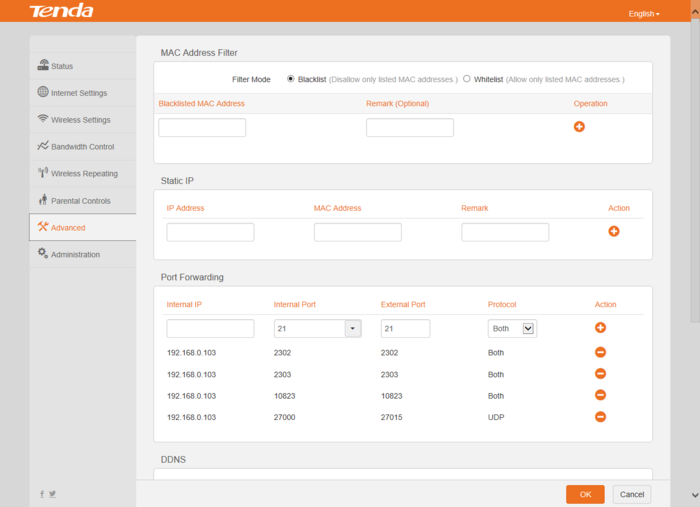Select the Advanced menu item

coord(83,227)
